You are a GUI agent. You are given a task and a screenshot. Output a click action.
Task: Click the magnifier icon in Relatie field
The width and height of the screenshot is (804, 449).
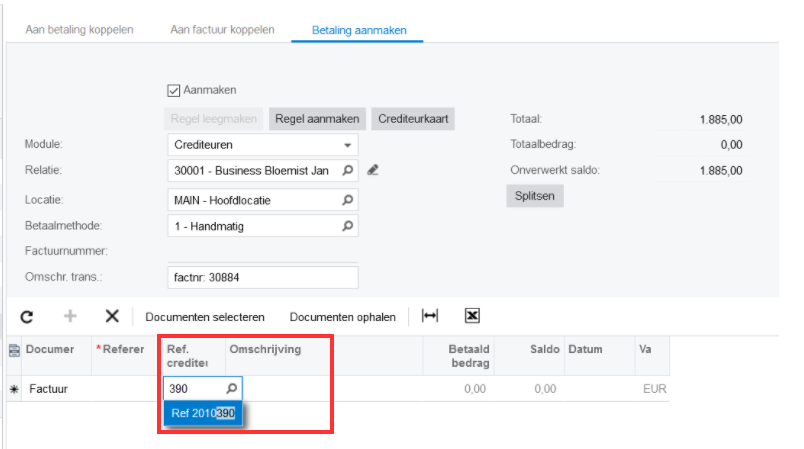pyautogui.click(x=348, y=171)
